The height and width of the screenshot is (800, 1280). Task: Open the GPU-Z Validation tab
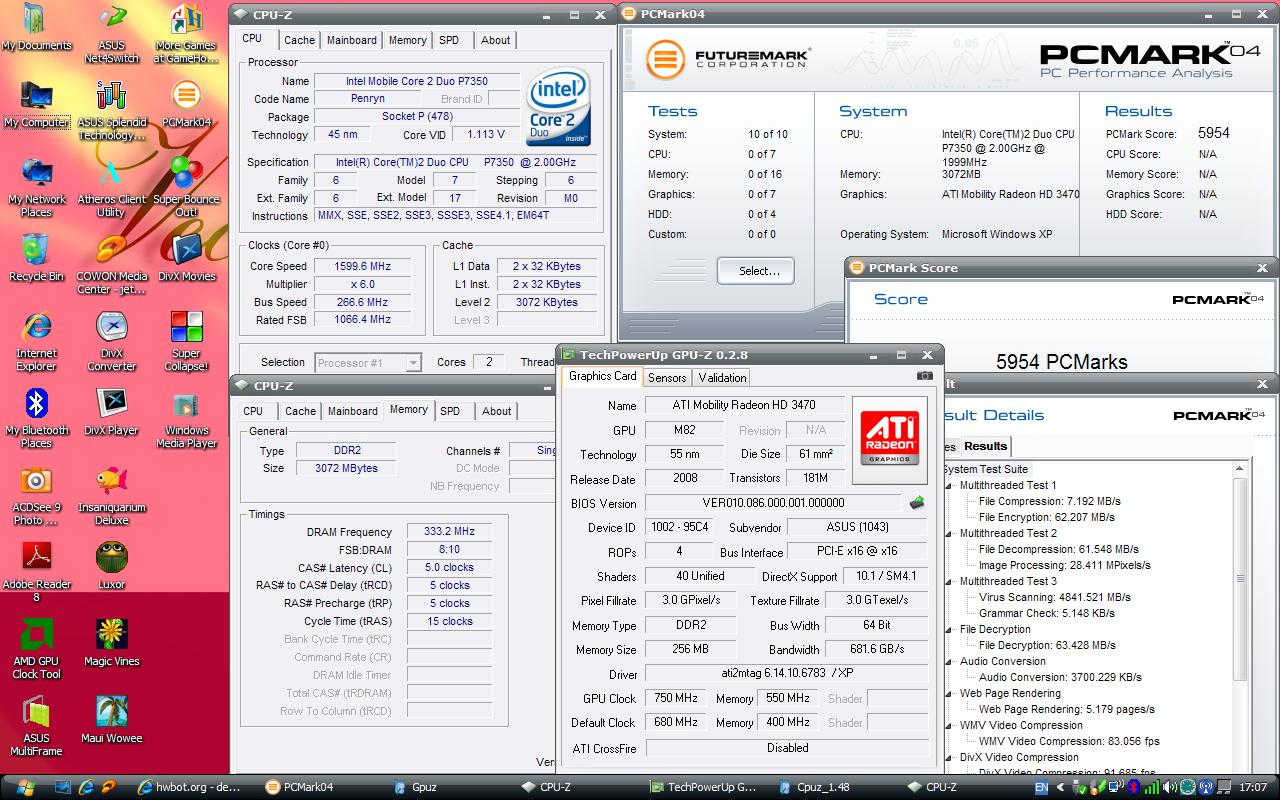click(722, 377)
